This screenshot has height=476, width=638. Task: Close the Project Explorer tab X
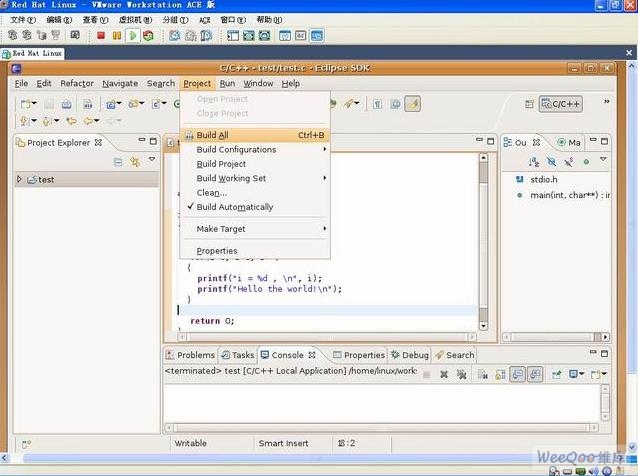(x=98, y=143)
